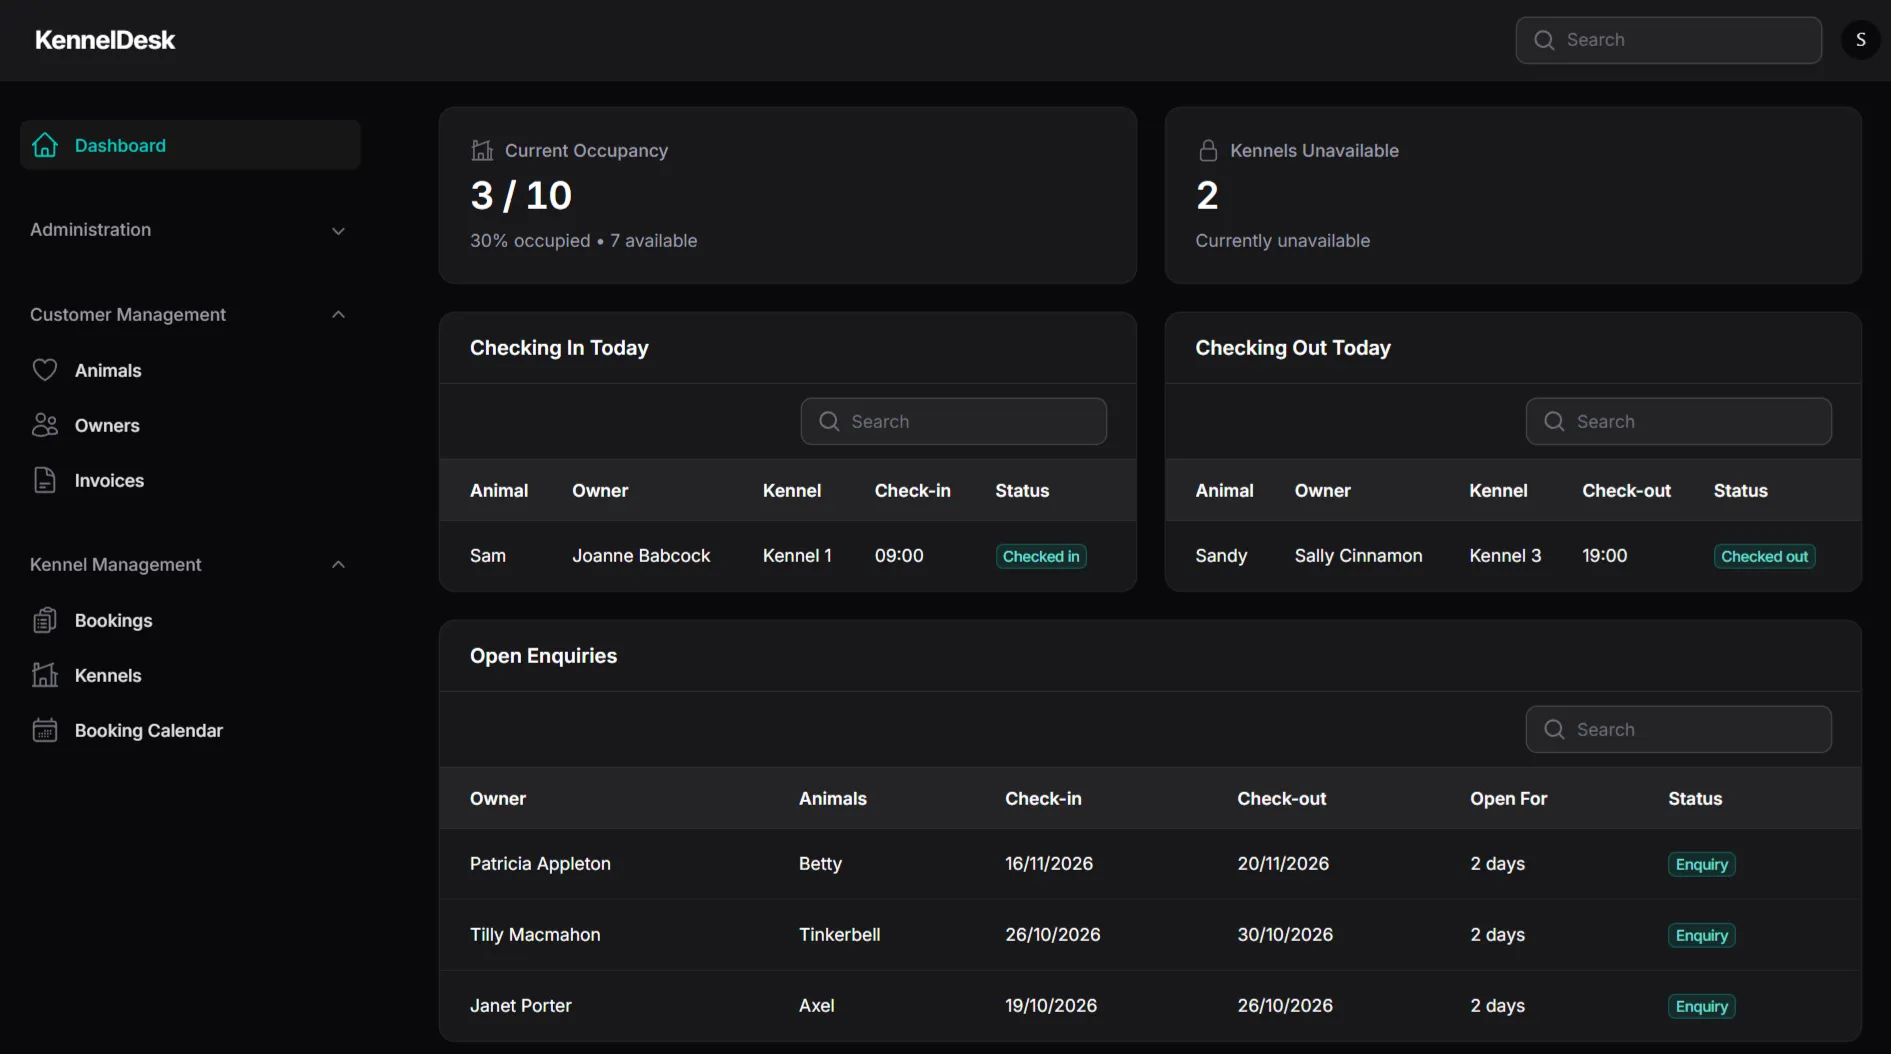Open the Dashboard page
Image resolution: width=1891 pixels, height=1054 pixels.
(190, 145)
